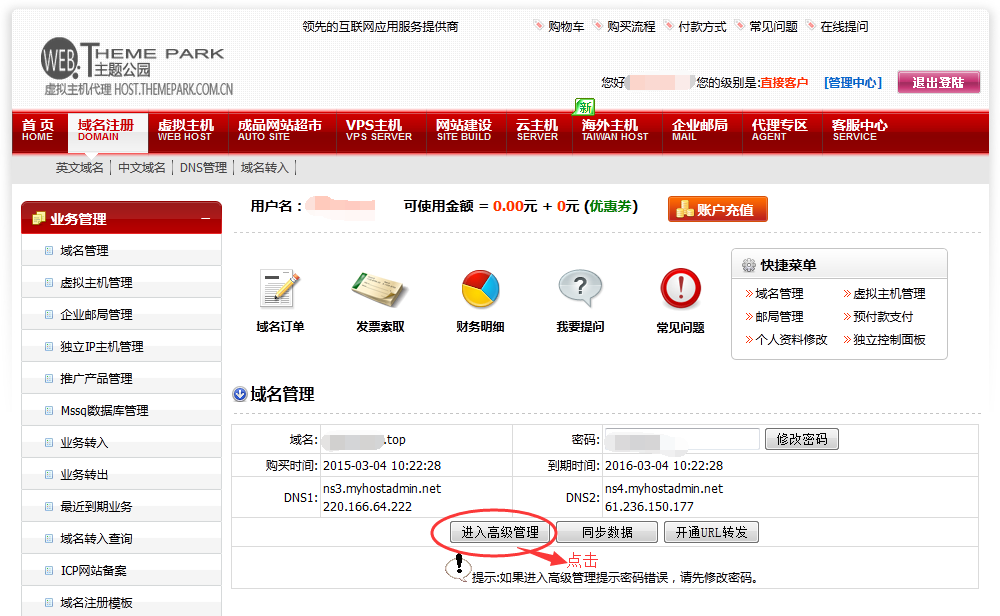Click the 发票索取 checkbook icon

pos(379,289)
